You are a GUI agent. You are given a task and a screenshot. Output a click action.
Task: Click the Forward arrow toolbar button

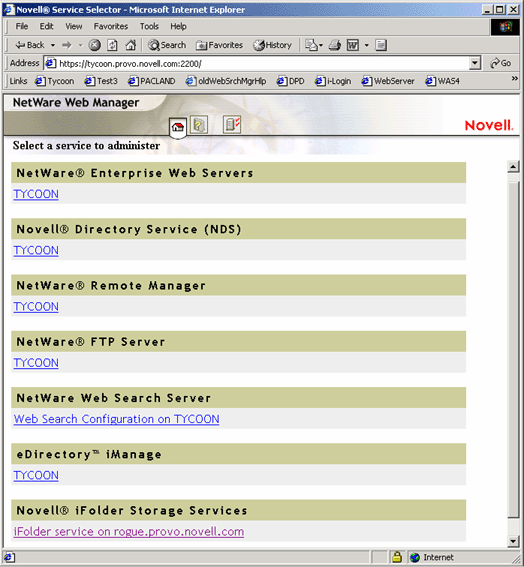(x=67, y=45)
